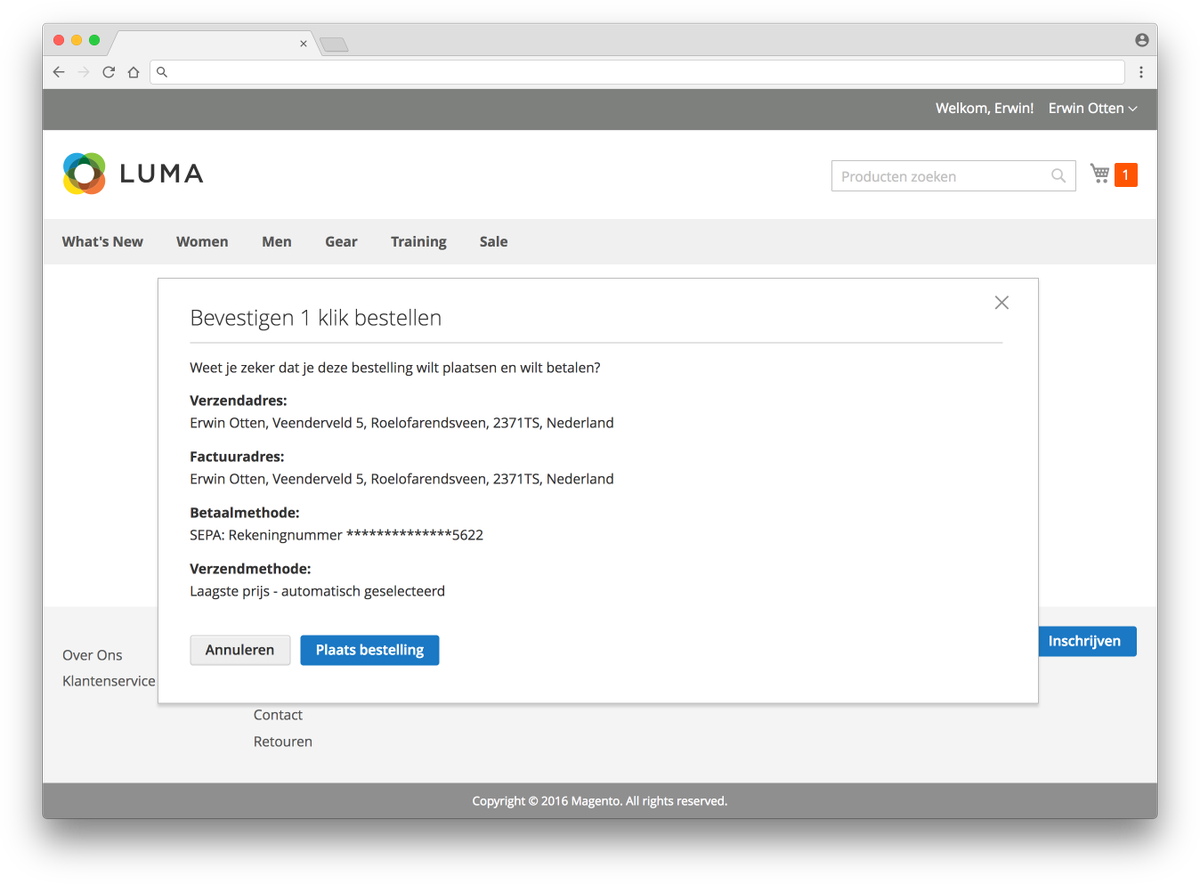This screenshot has width=1200, height=884.
Task: Open the shopping cart icon
Action: click(x=1100, y=174)
